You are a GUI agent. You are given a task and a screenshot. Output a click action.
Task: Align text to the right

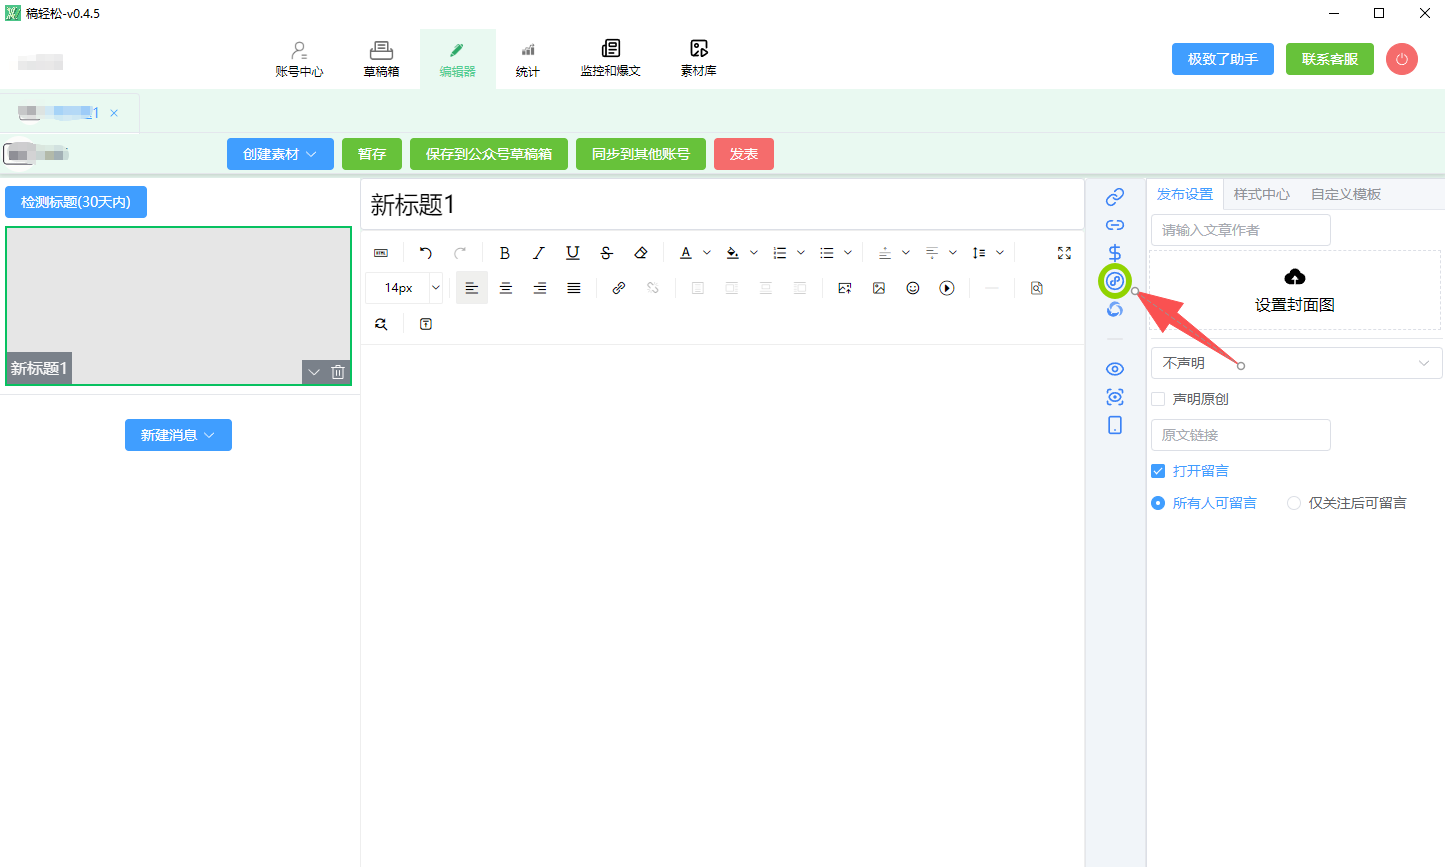(x=540, y=288)
